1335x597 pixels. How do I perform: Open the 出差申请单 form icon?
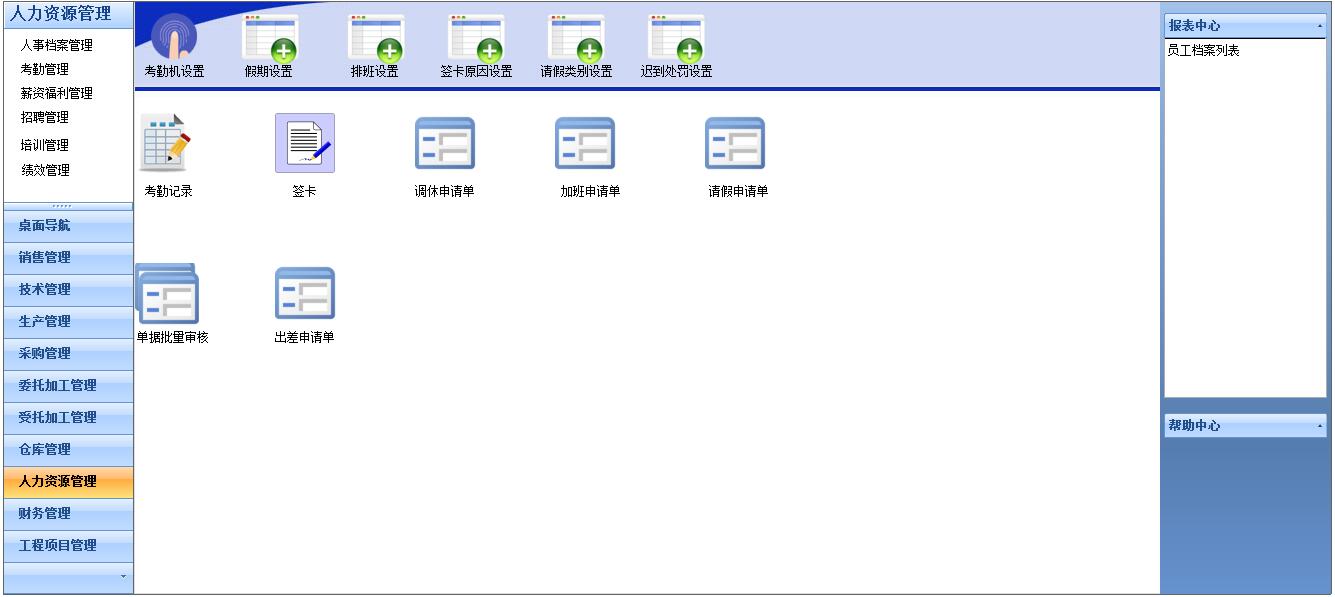point(304,293)
